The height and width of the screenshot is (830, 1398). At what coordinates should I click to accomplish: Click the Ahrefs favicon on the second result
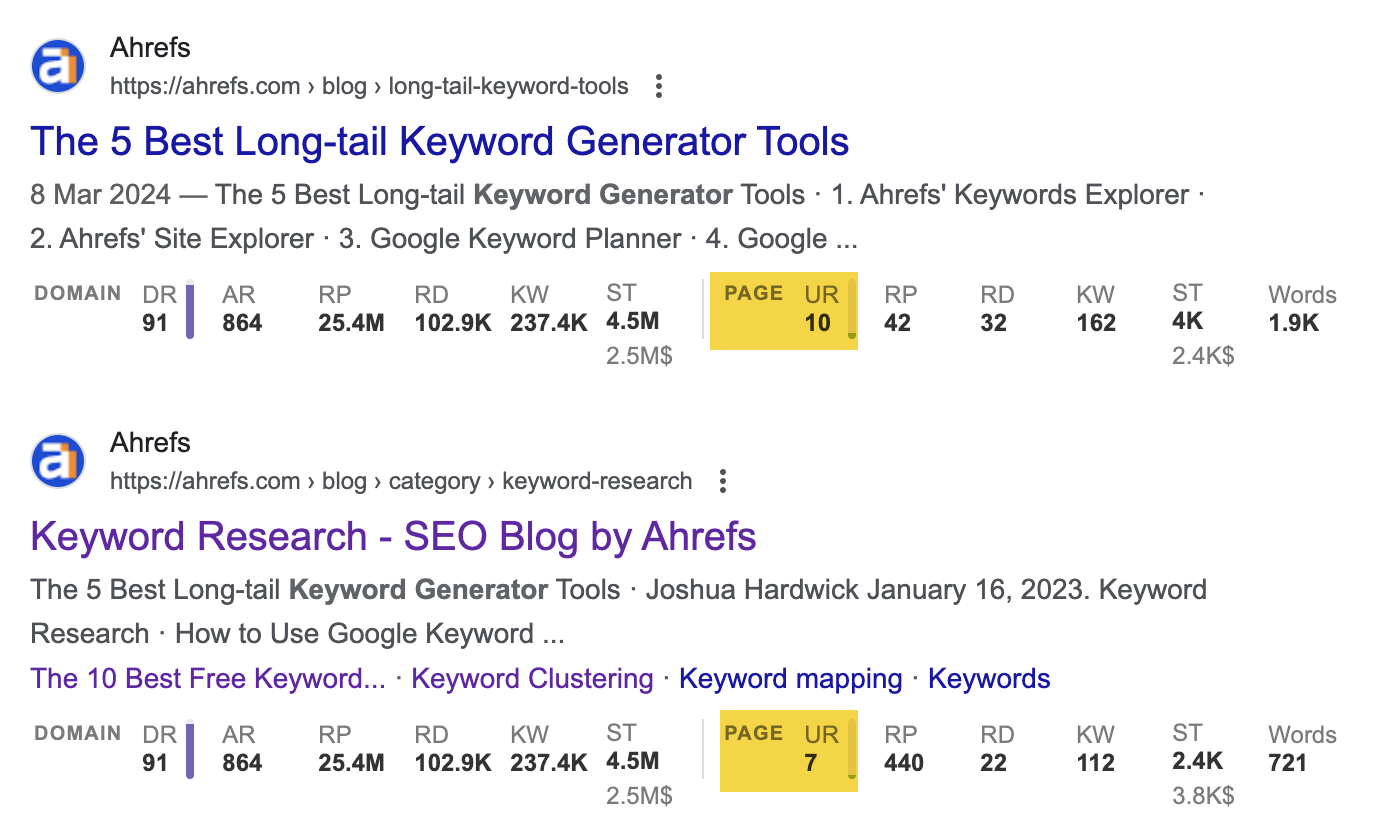point(57,461)
